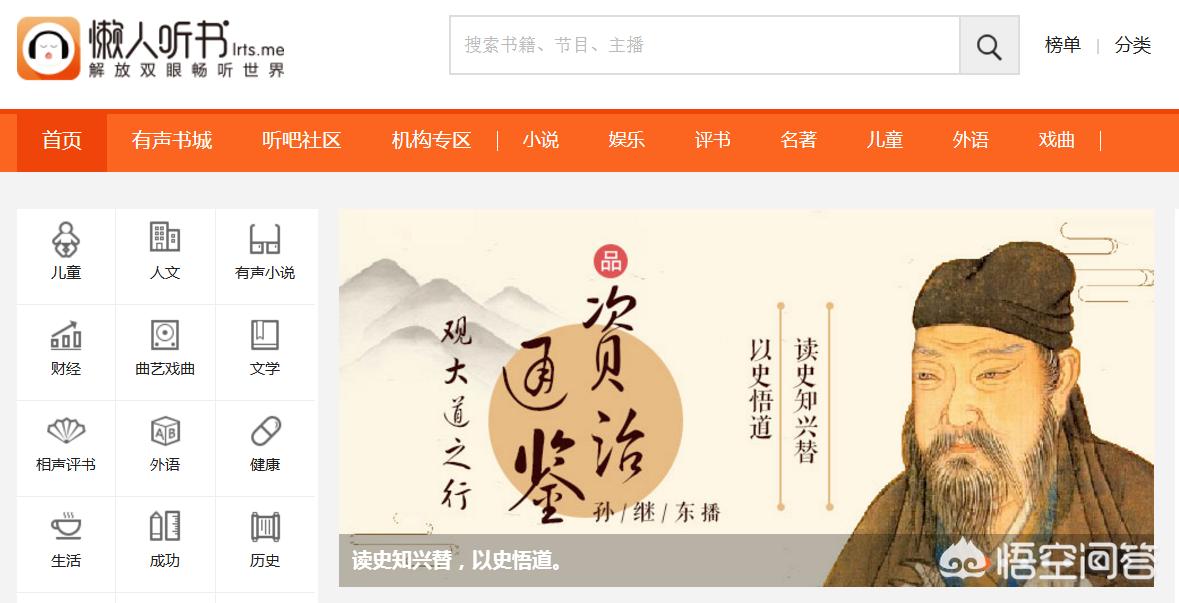Image resolution: width=1179 pixels, height=603 pixels.
Task: Select the 外语 AB cube icon
Action: click(165, 431)
